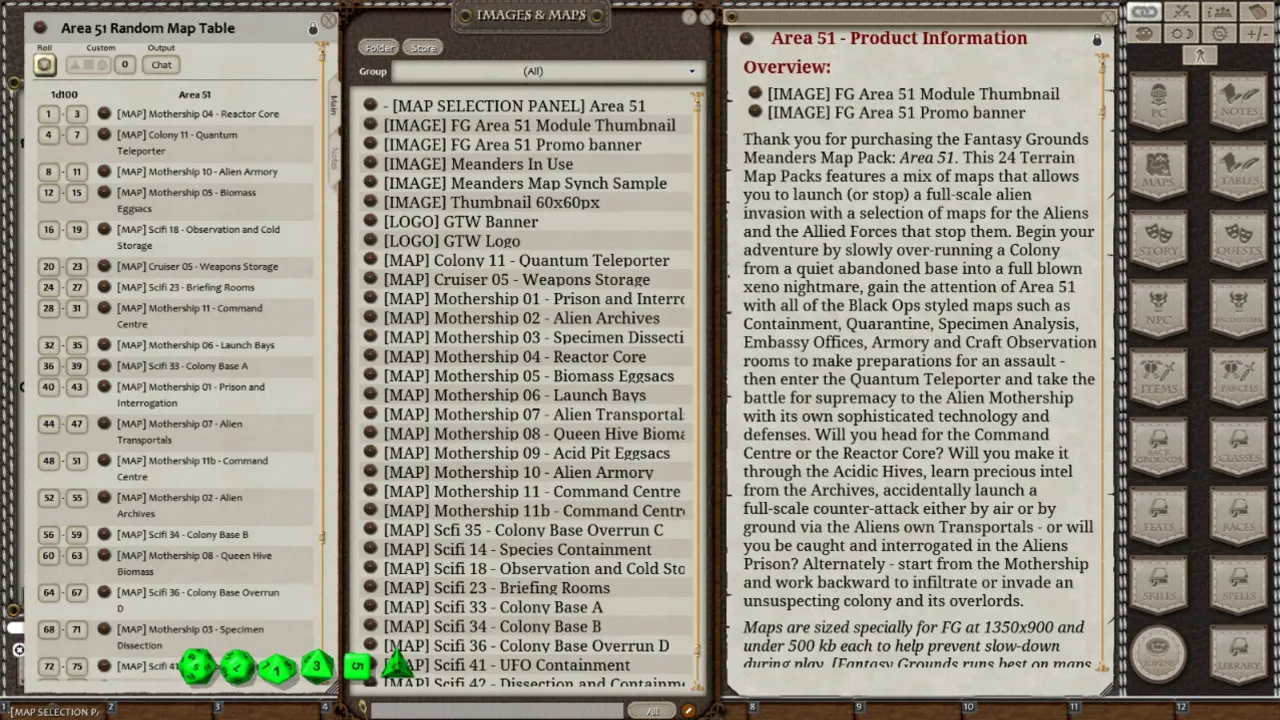Open [MAP] Colony 11 - Quantum Teleporter in list
The width and height of the screenshot is (1280, 720).
(x=527, y=260)
